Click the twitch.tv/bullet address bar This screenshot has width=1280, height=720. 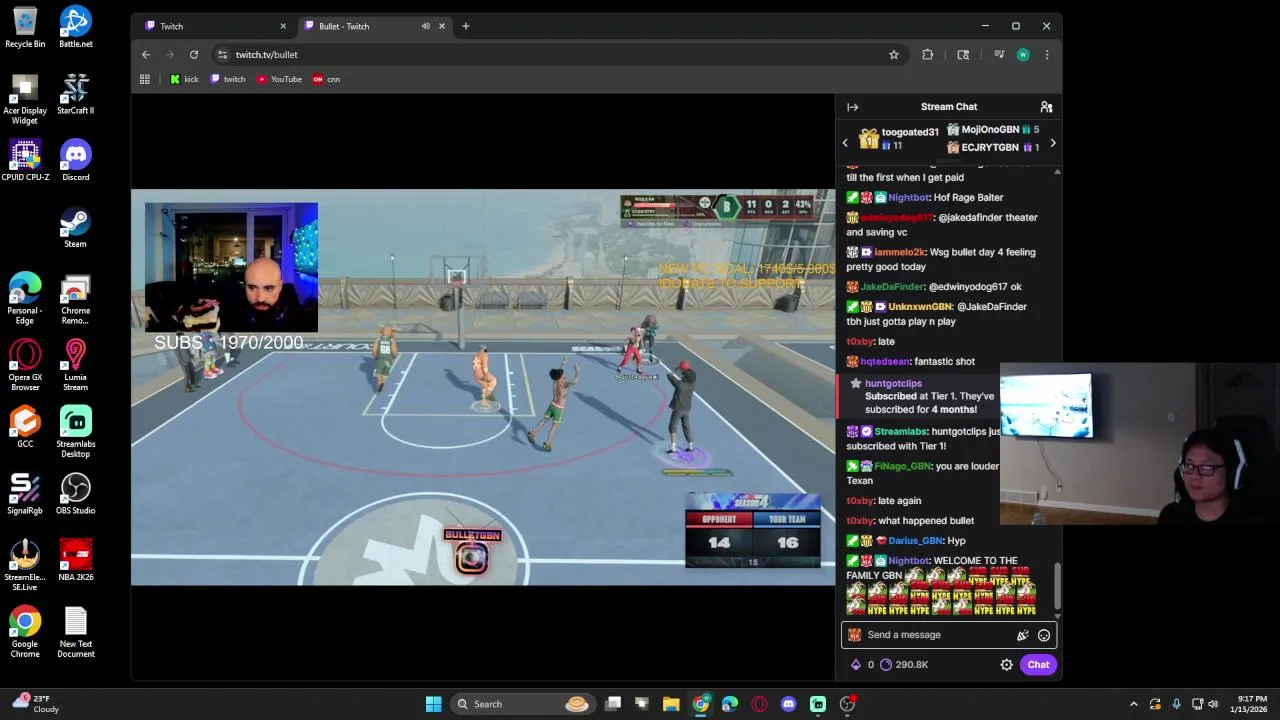(x=560, y=55)
